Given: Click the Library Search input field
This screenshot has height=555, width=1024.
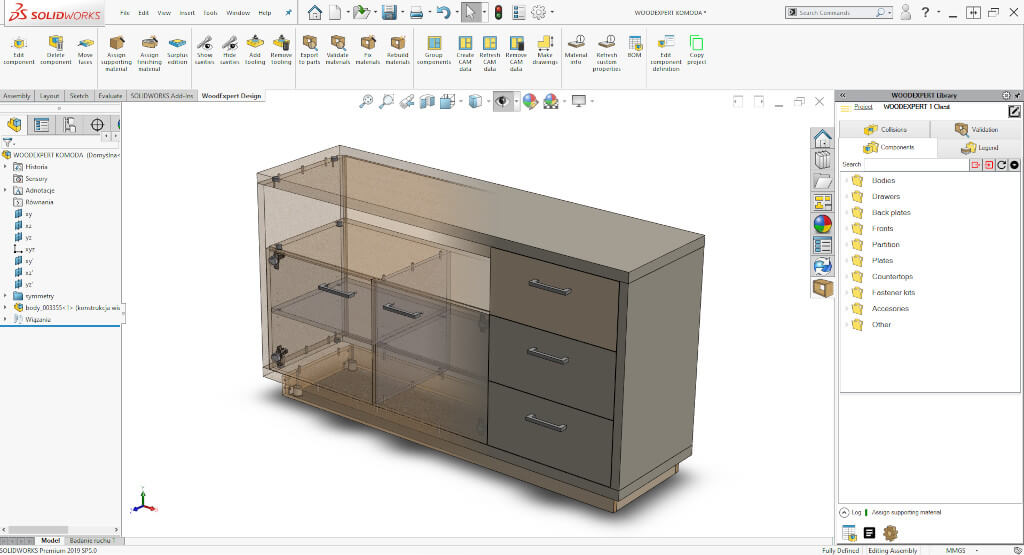Looking at the screenshot, I should 916,165.
